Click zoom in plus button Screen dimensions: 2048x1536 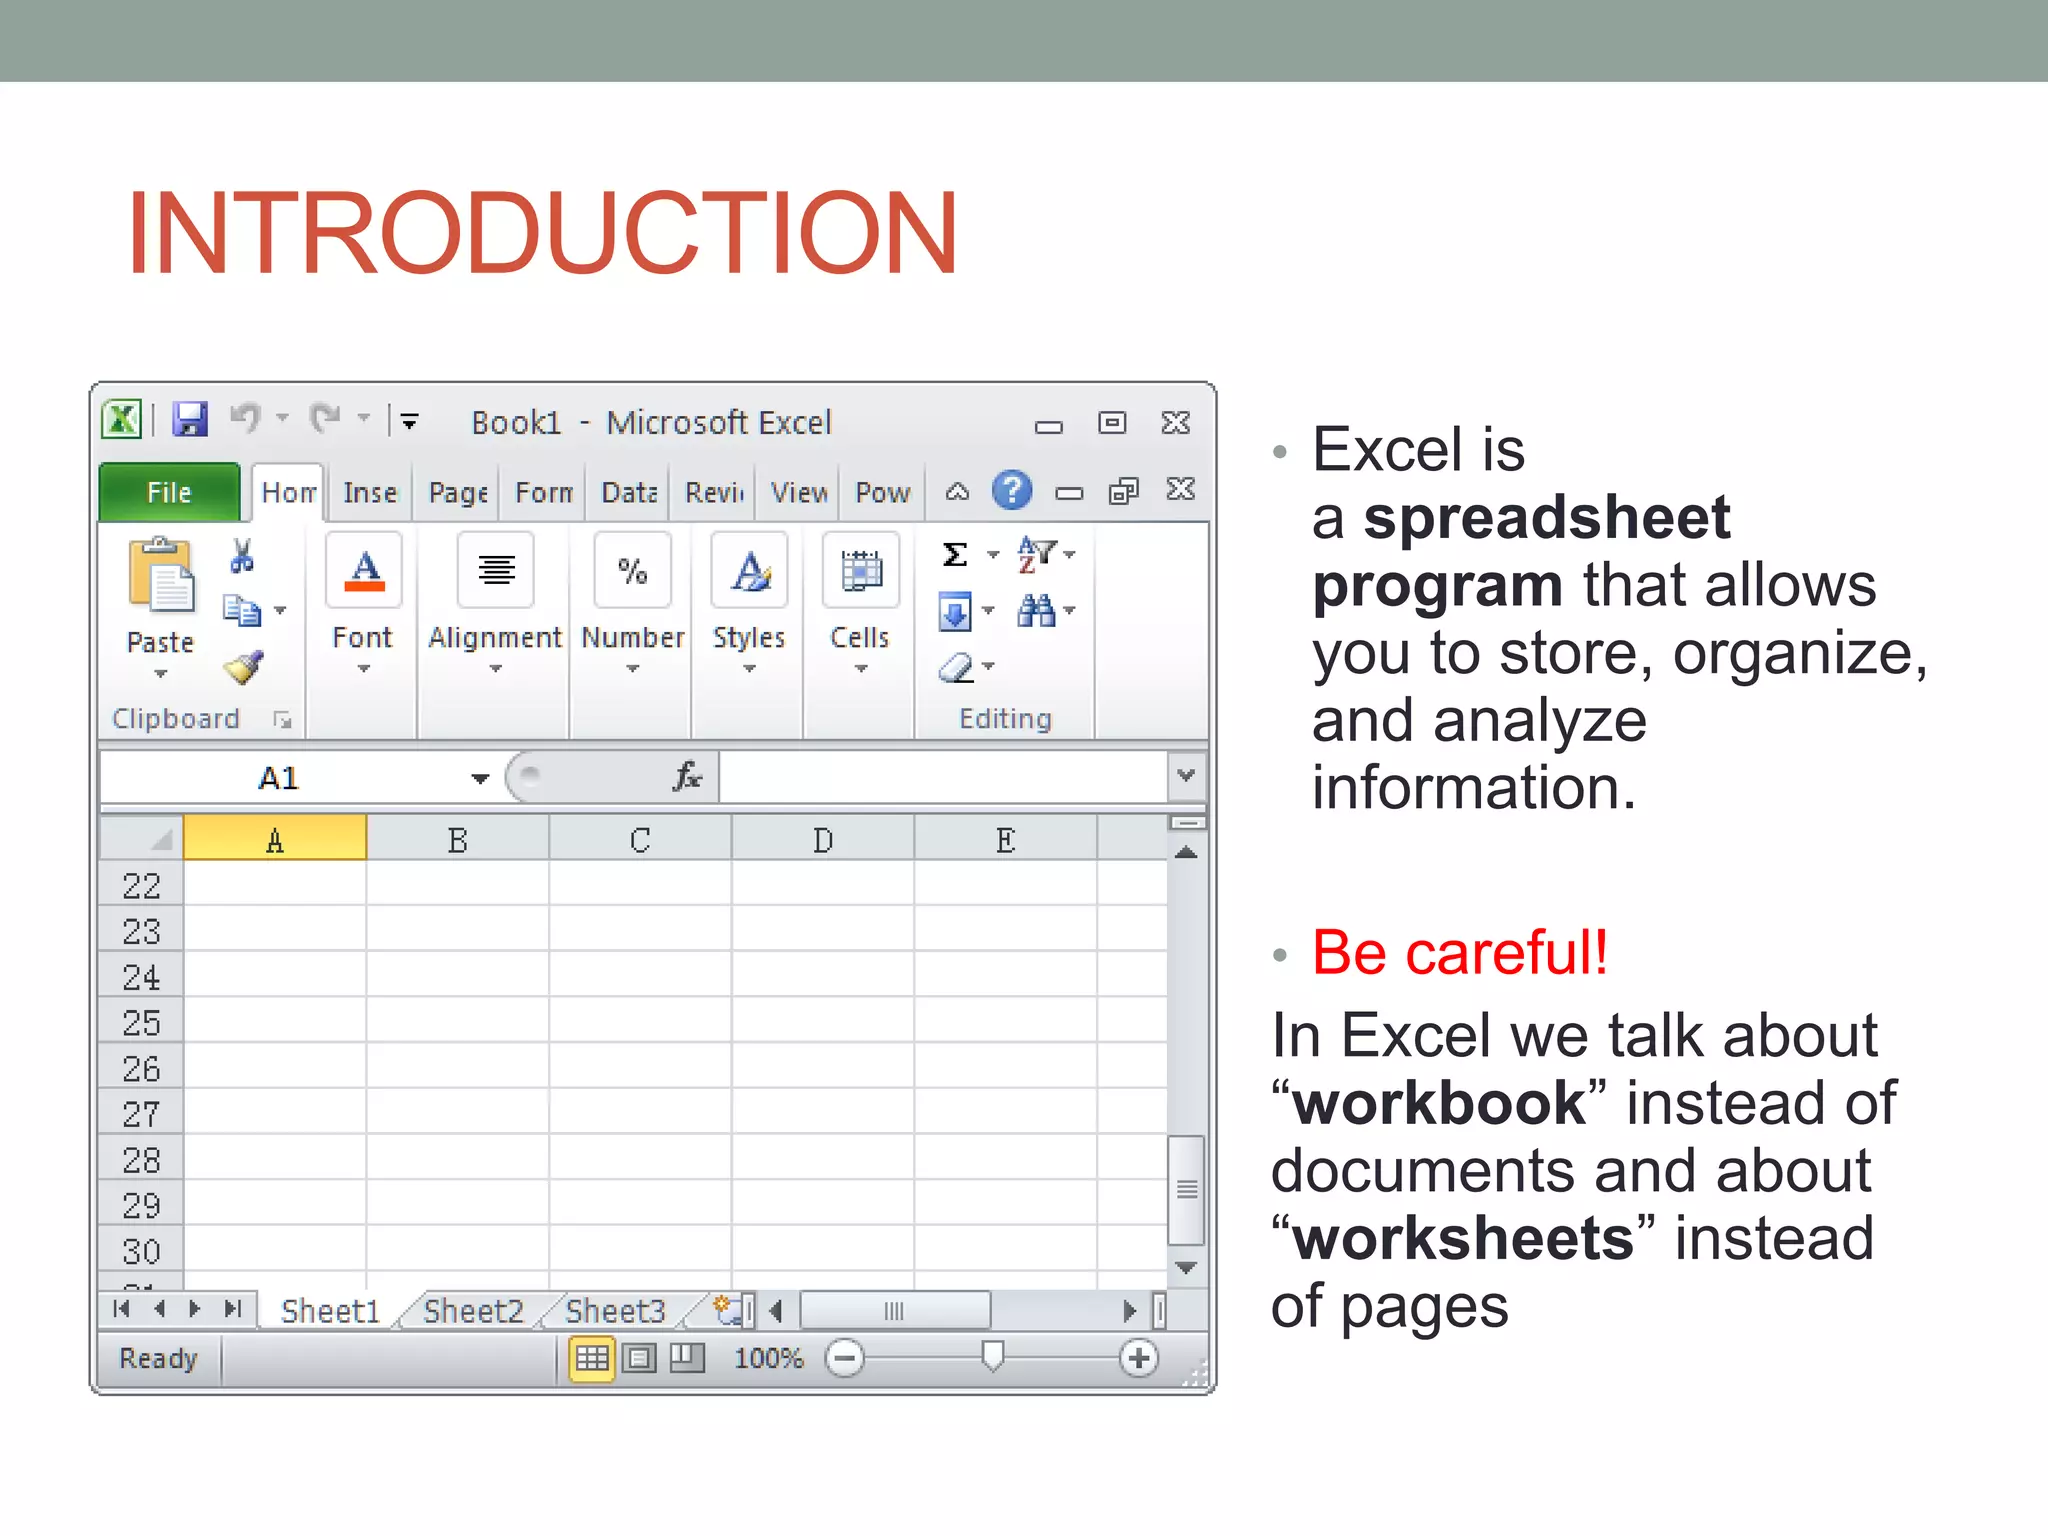1138,1358
